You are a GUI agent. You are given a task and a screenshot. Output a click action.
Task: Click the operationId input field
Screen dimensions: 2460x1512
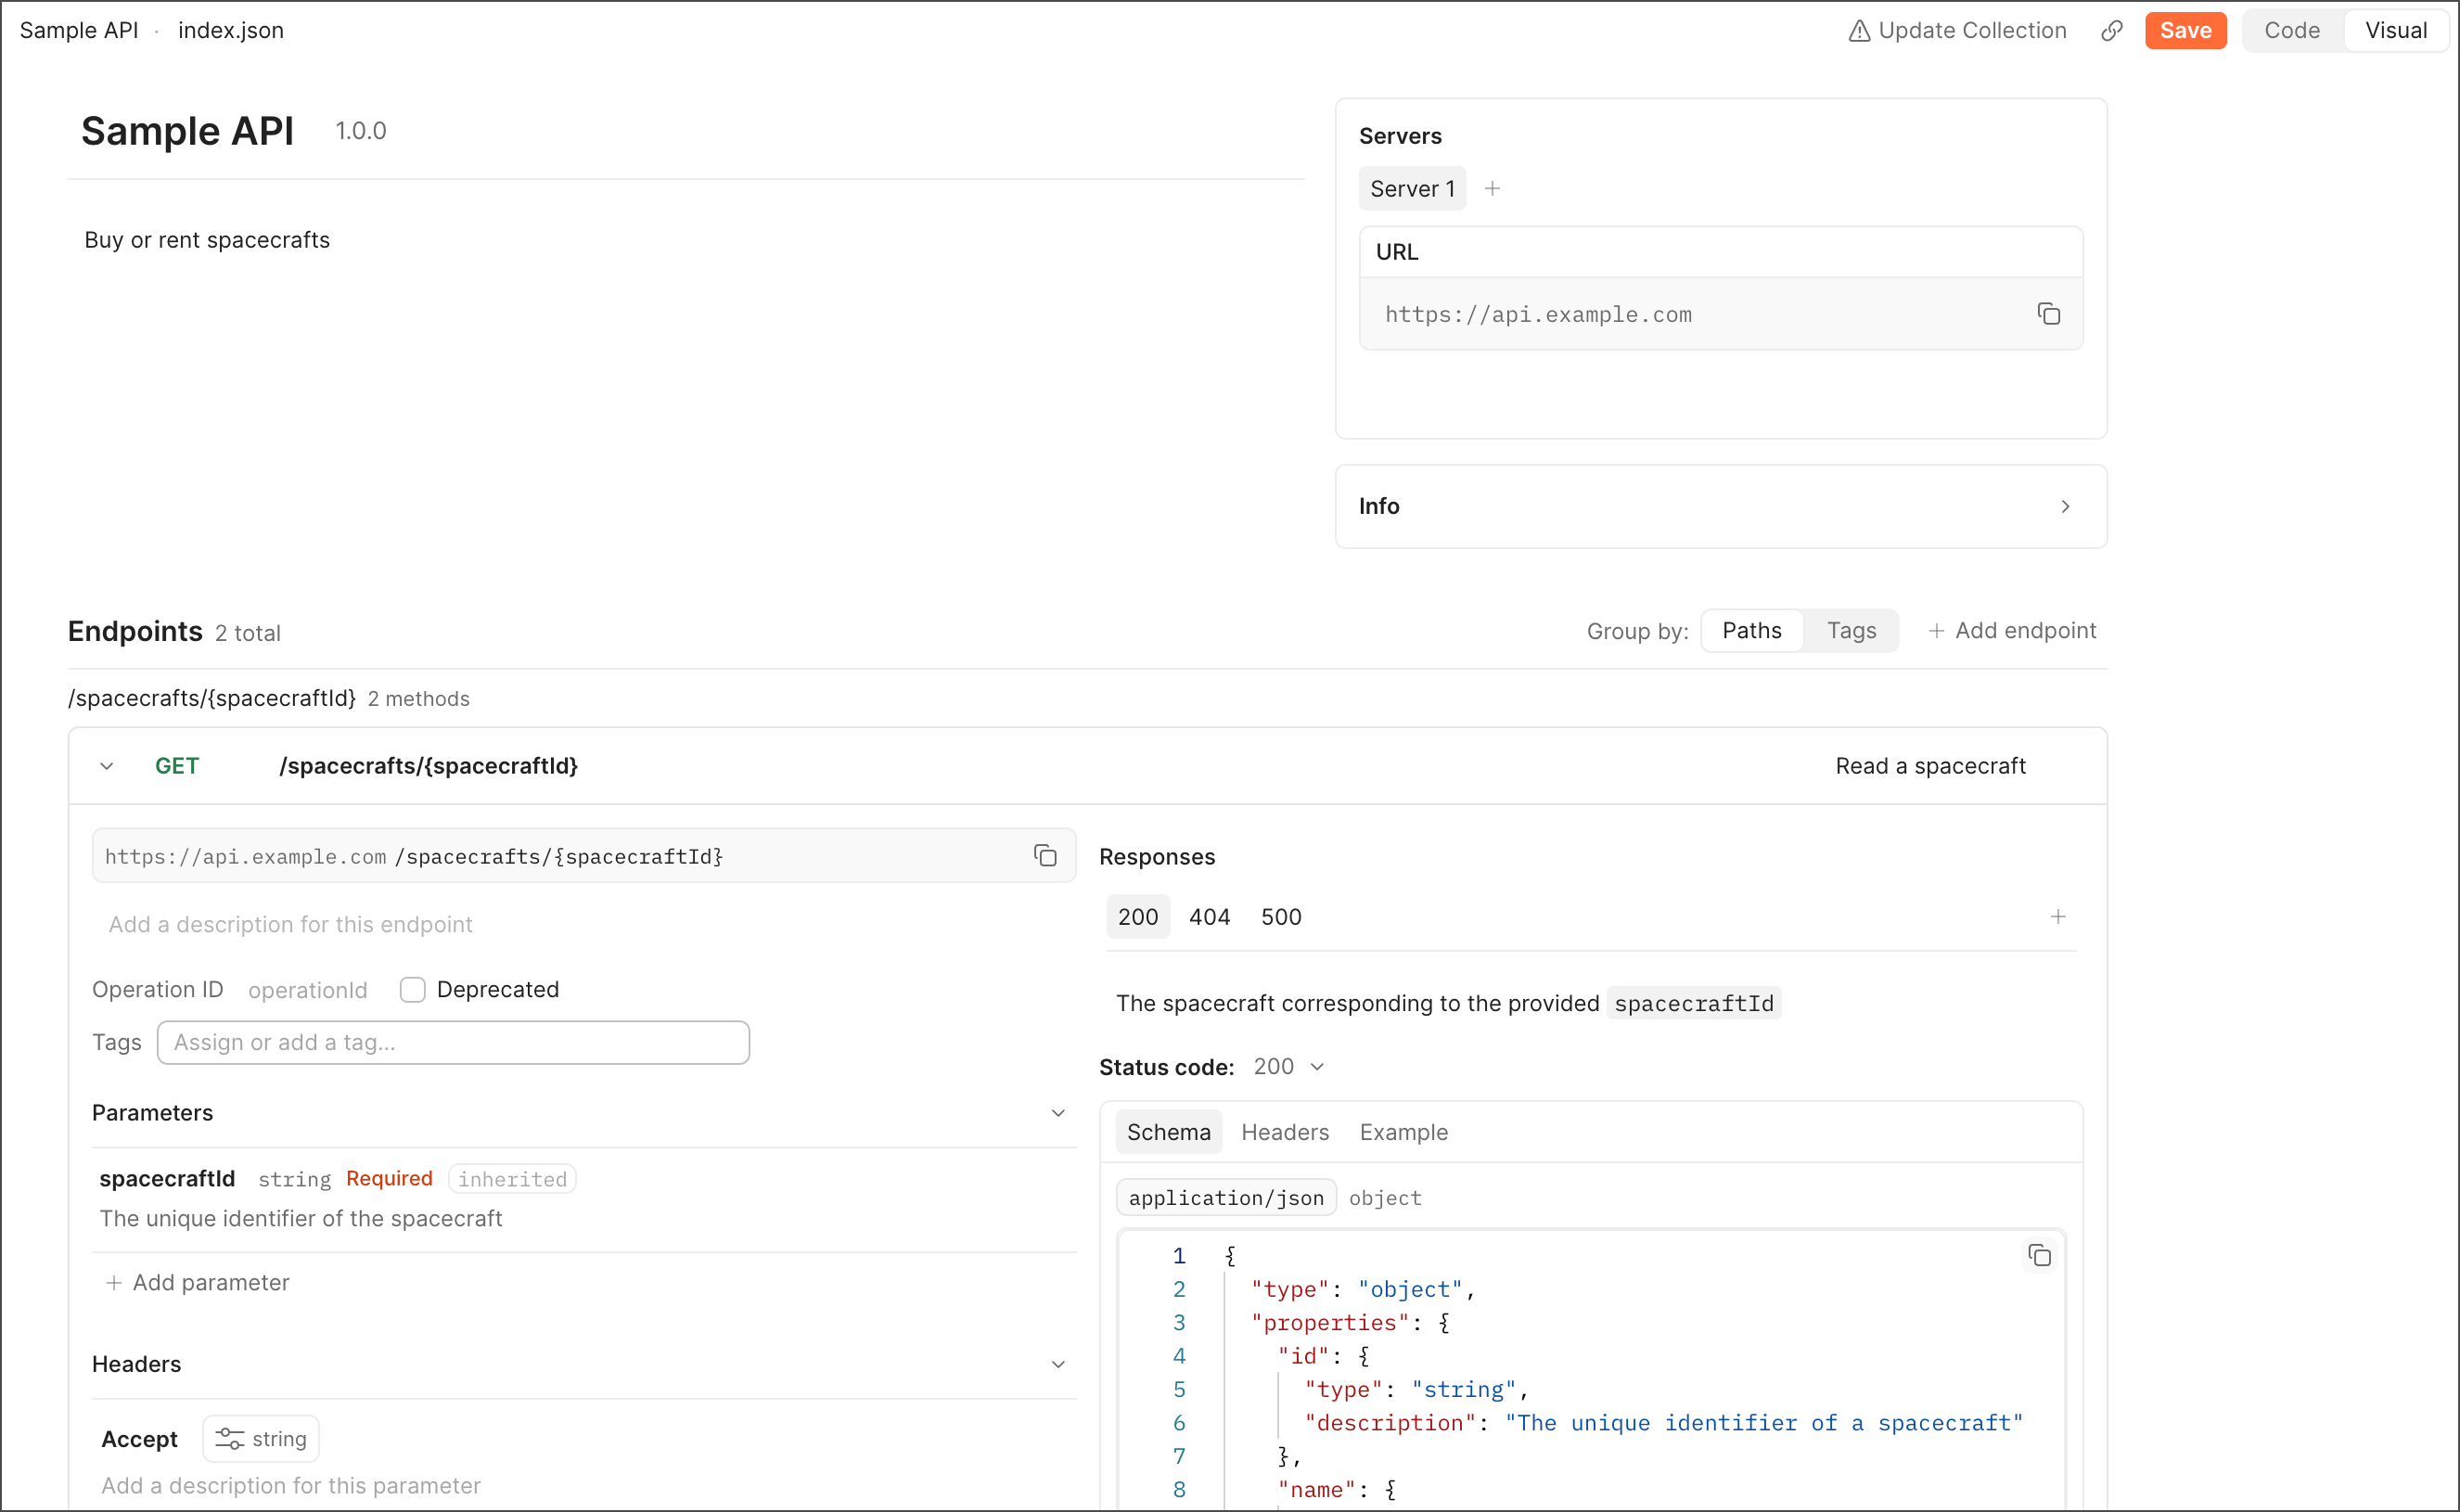(x=308, y=990)
